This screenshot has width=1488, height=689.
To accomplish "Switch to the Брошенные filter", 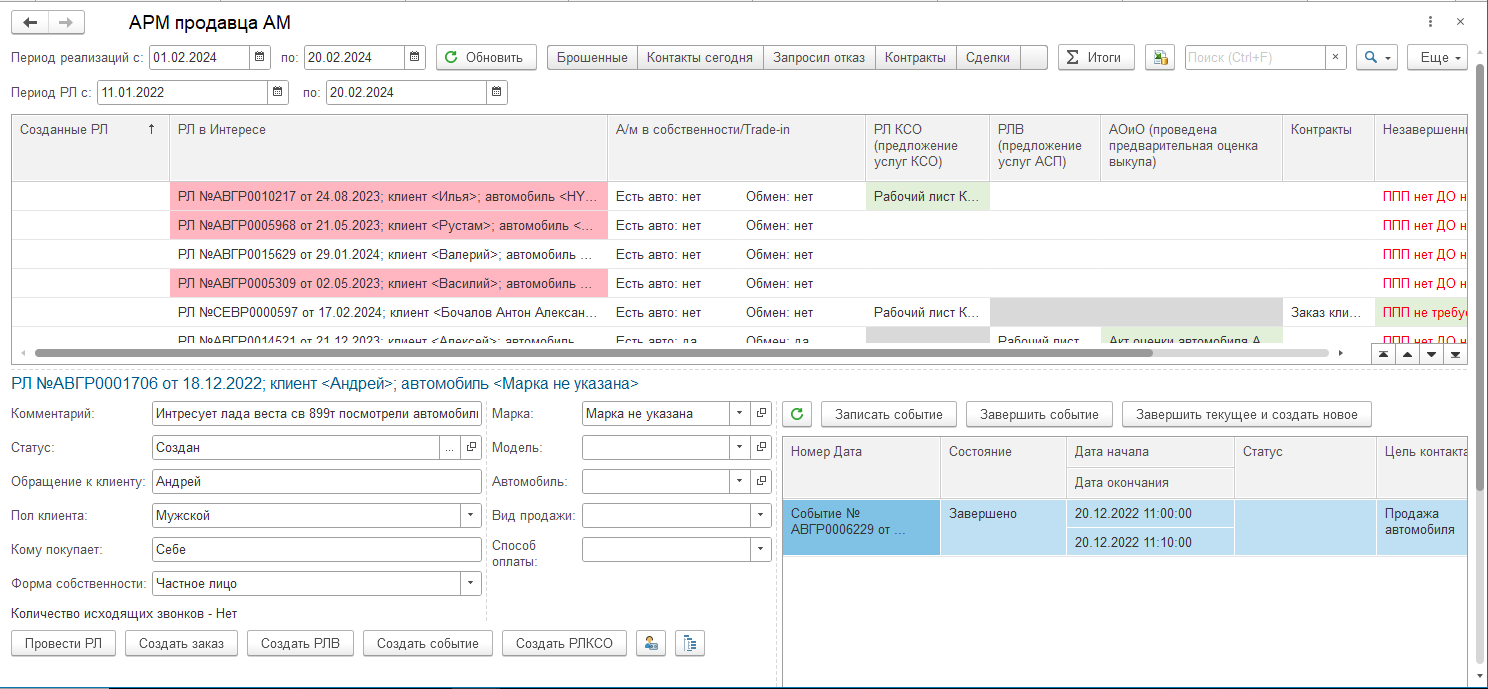I will [x=592, y=57].
